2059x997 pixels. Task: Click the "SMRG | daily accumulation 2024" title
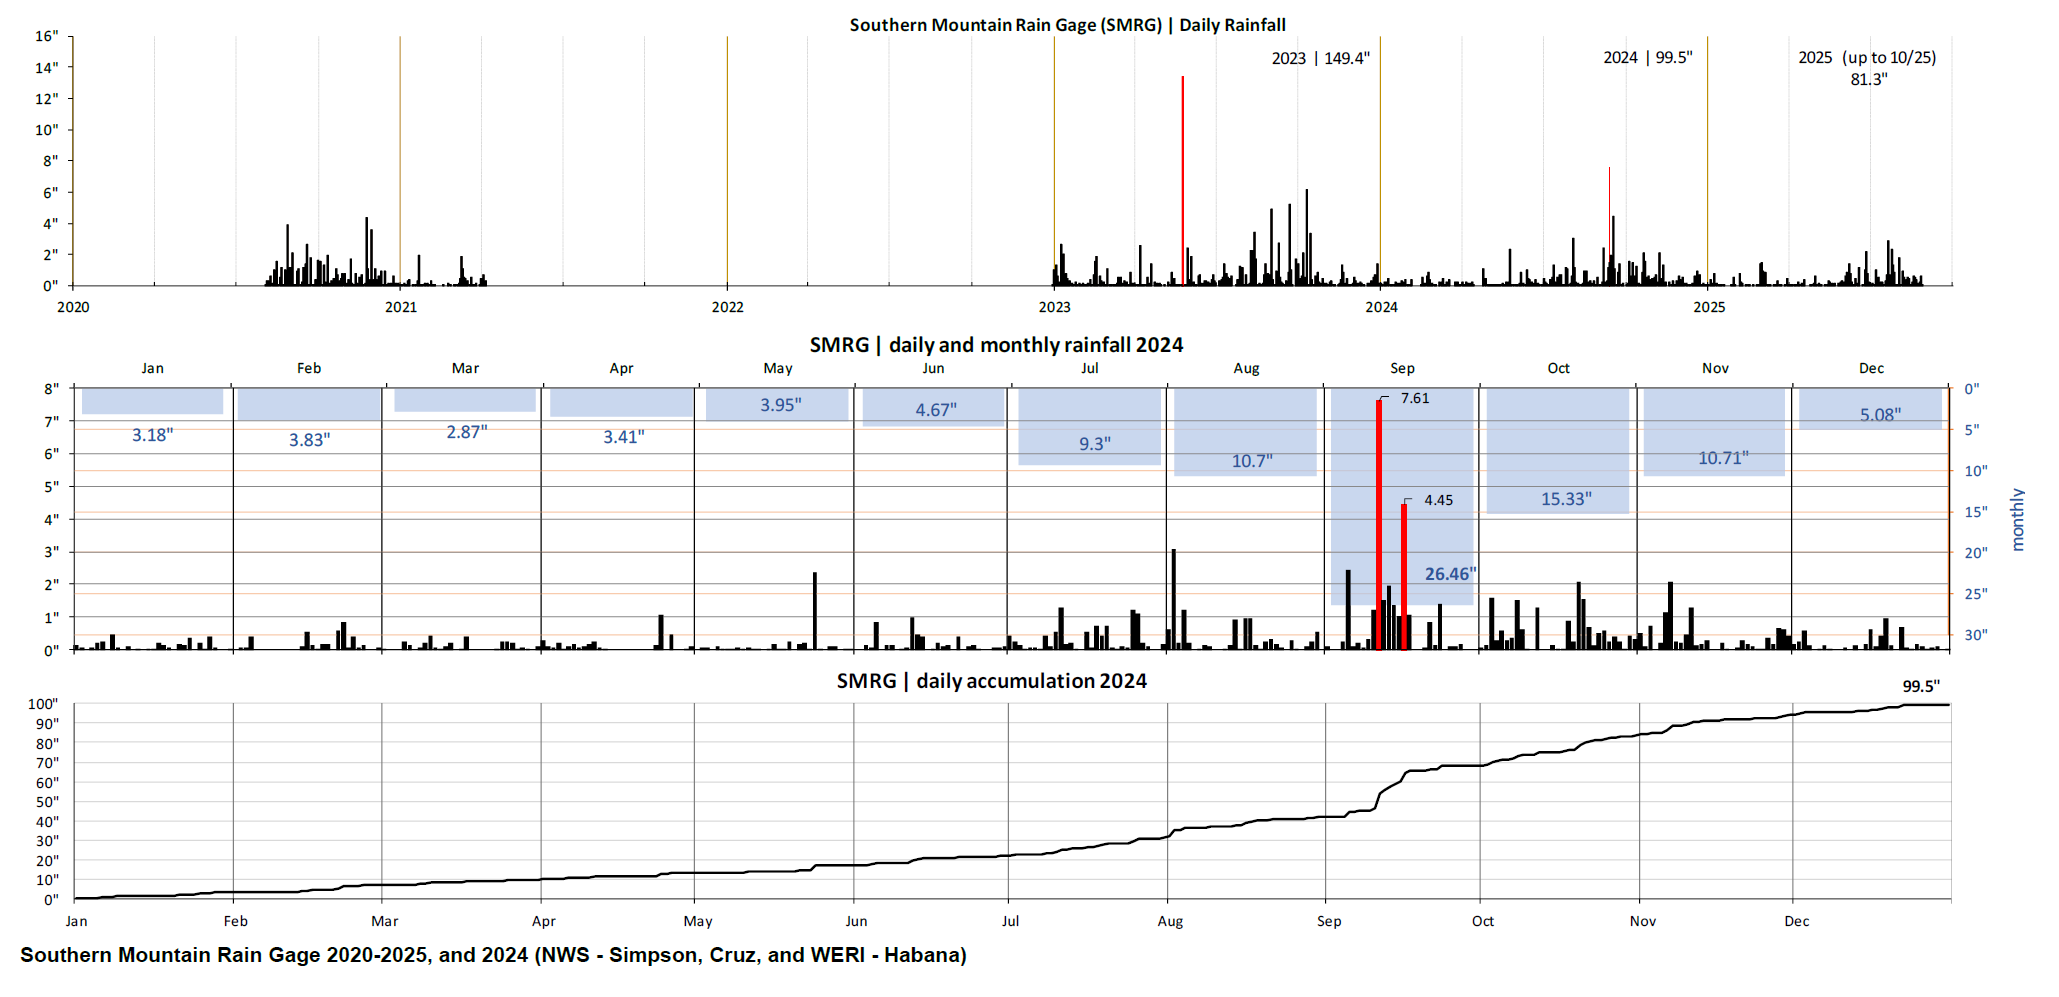[x=991, y=681]
